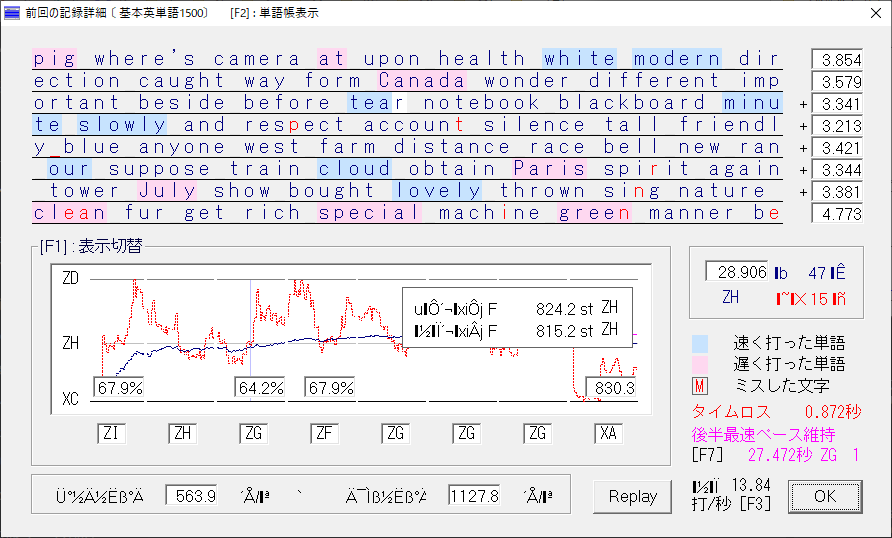Image resolution: width=892 pixels, height=538 pixels.
Task: Click the 後半最速ペース維持 text
Action: click(763, 434)
